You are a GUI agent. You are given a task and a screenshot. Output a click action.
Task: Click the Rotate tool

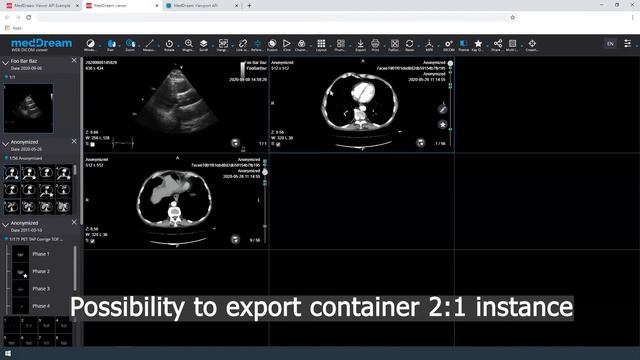(x=169, y=44)
